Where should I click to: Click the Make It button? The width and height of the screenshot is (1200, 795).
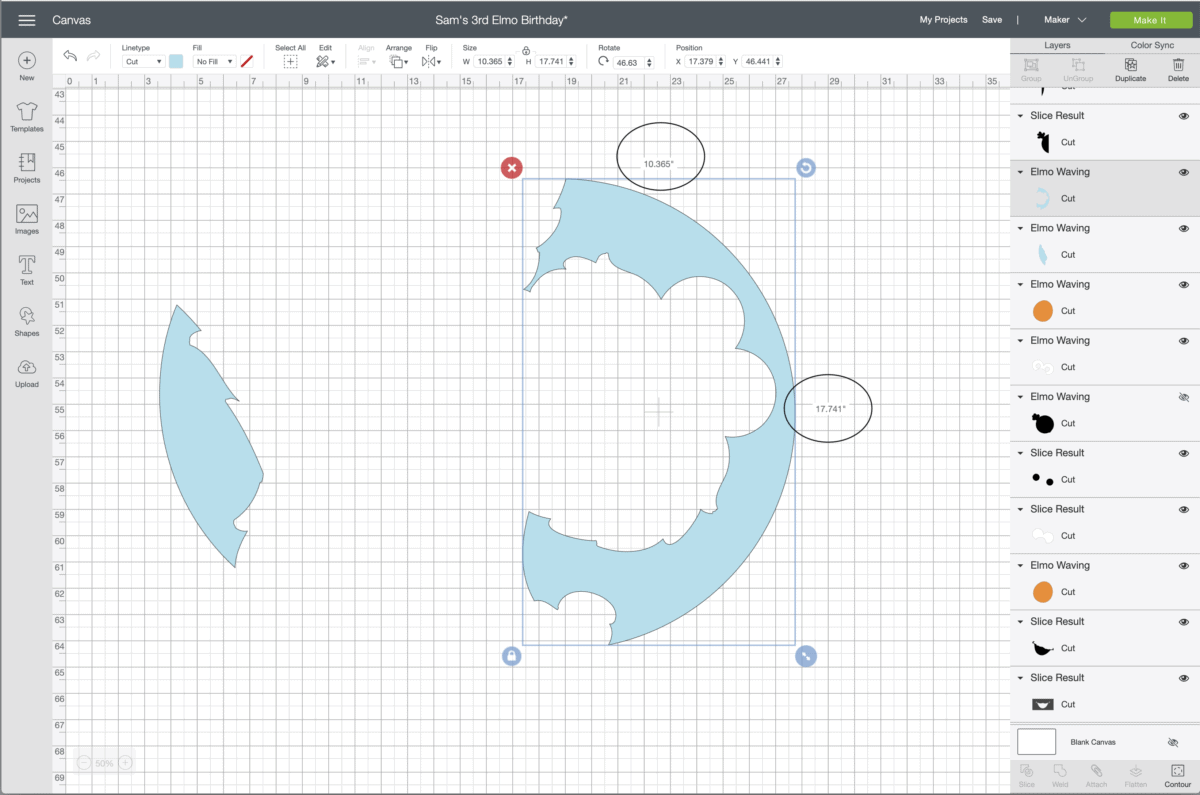[1151, 19]
